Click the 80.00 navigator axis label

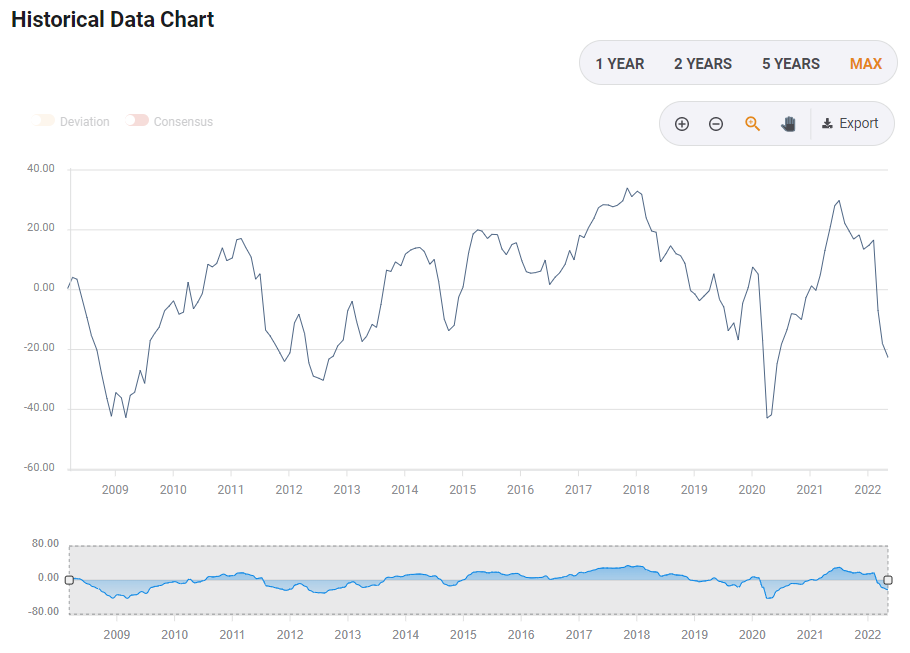coord(45,543)
